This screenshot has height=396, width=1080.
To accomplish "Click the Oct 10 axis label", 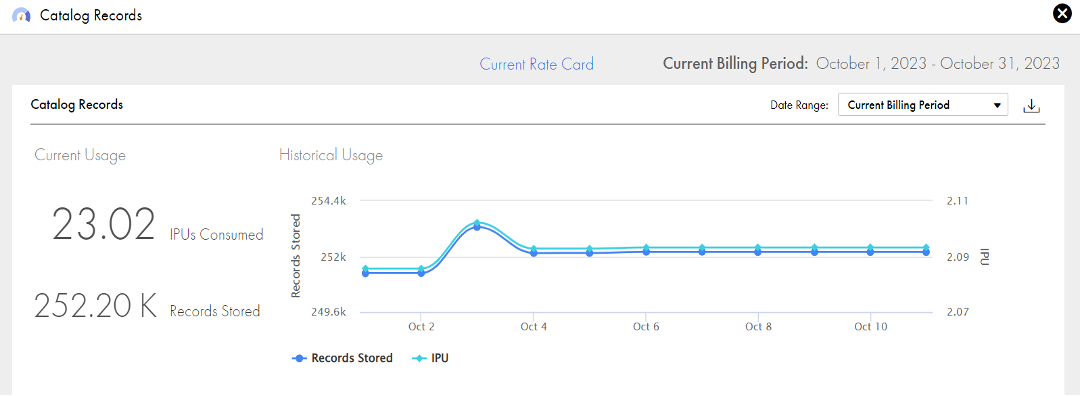I will coord(871,326).
